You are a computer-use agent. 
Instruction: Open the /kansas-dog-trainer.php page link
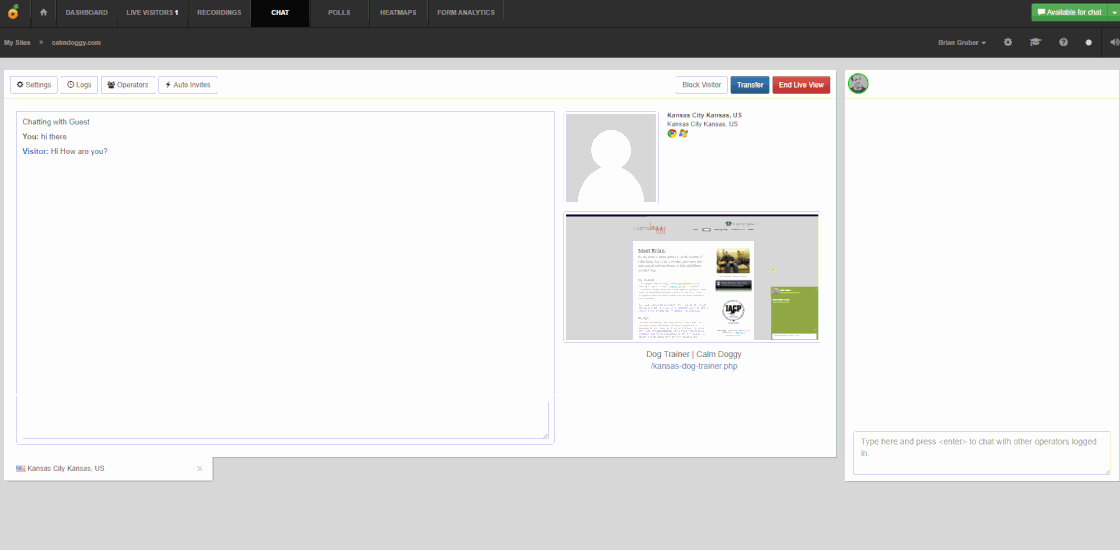694,366
